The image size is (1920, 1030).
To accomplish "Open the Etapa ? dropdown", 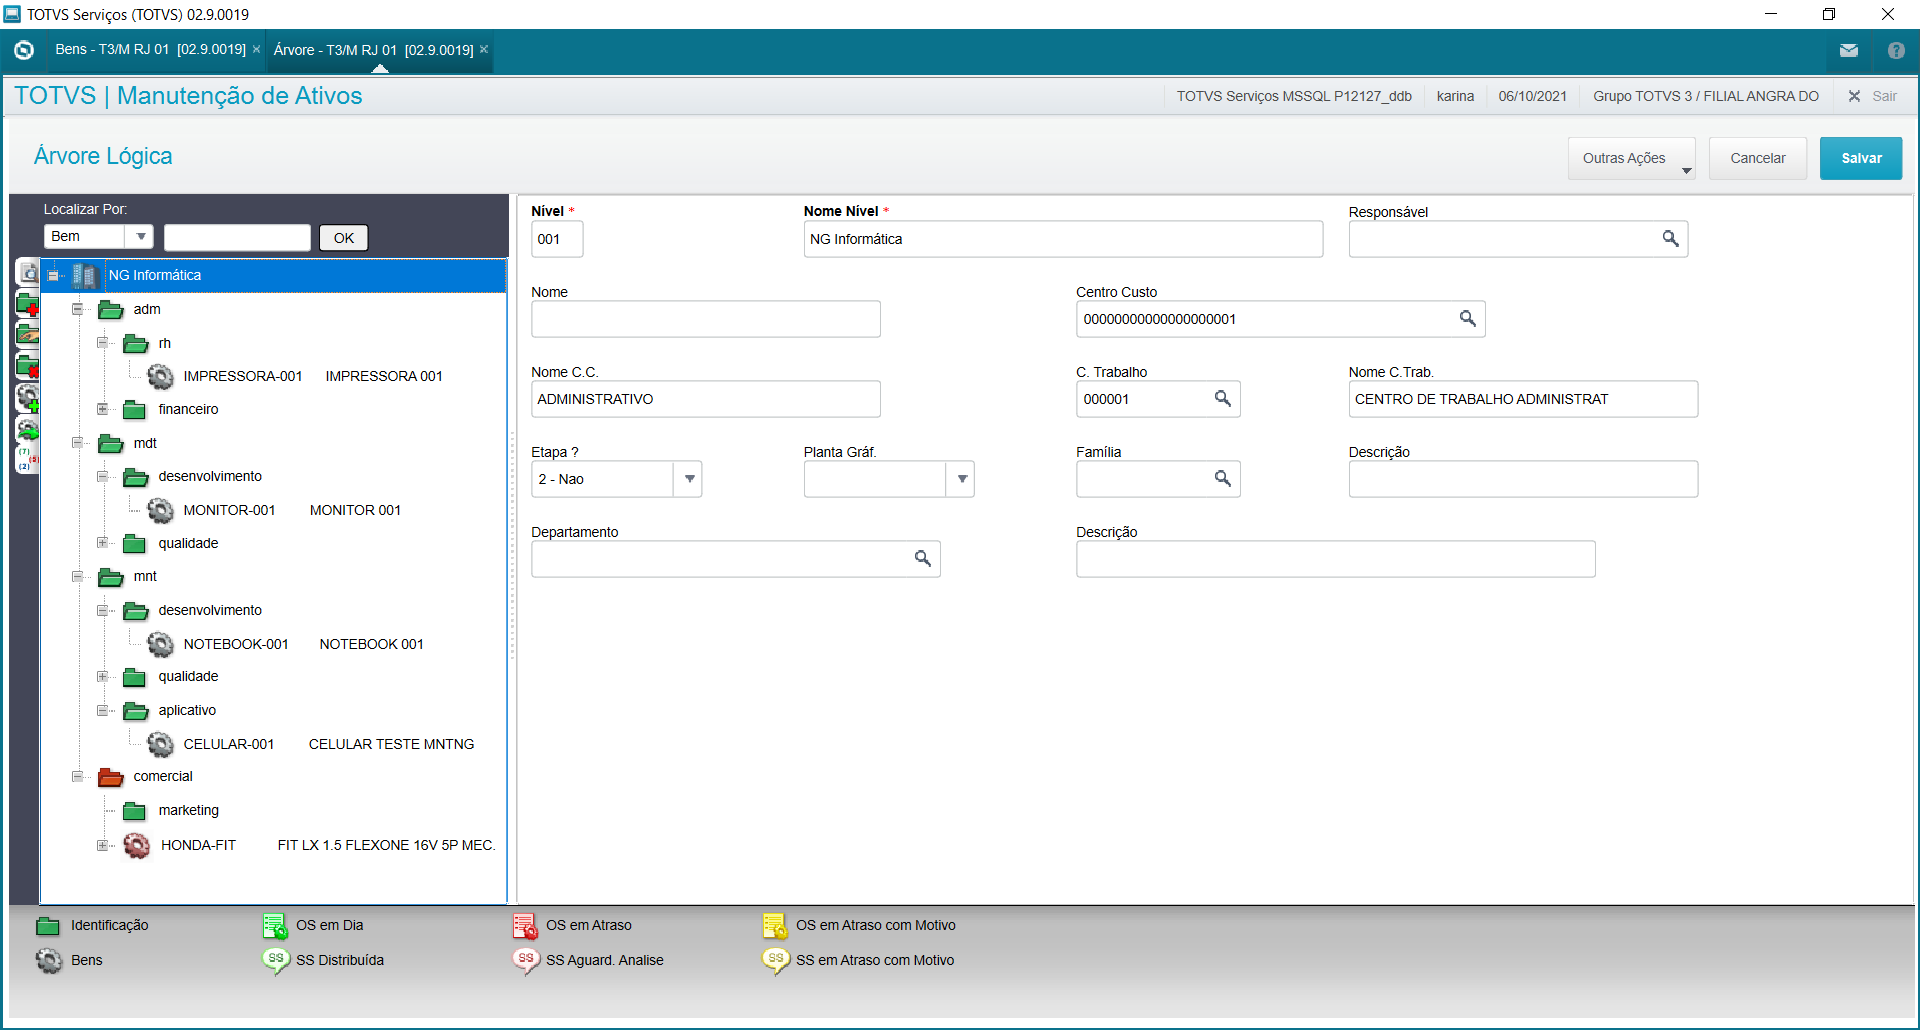I will (689, 479).
